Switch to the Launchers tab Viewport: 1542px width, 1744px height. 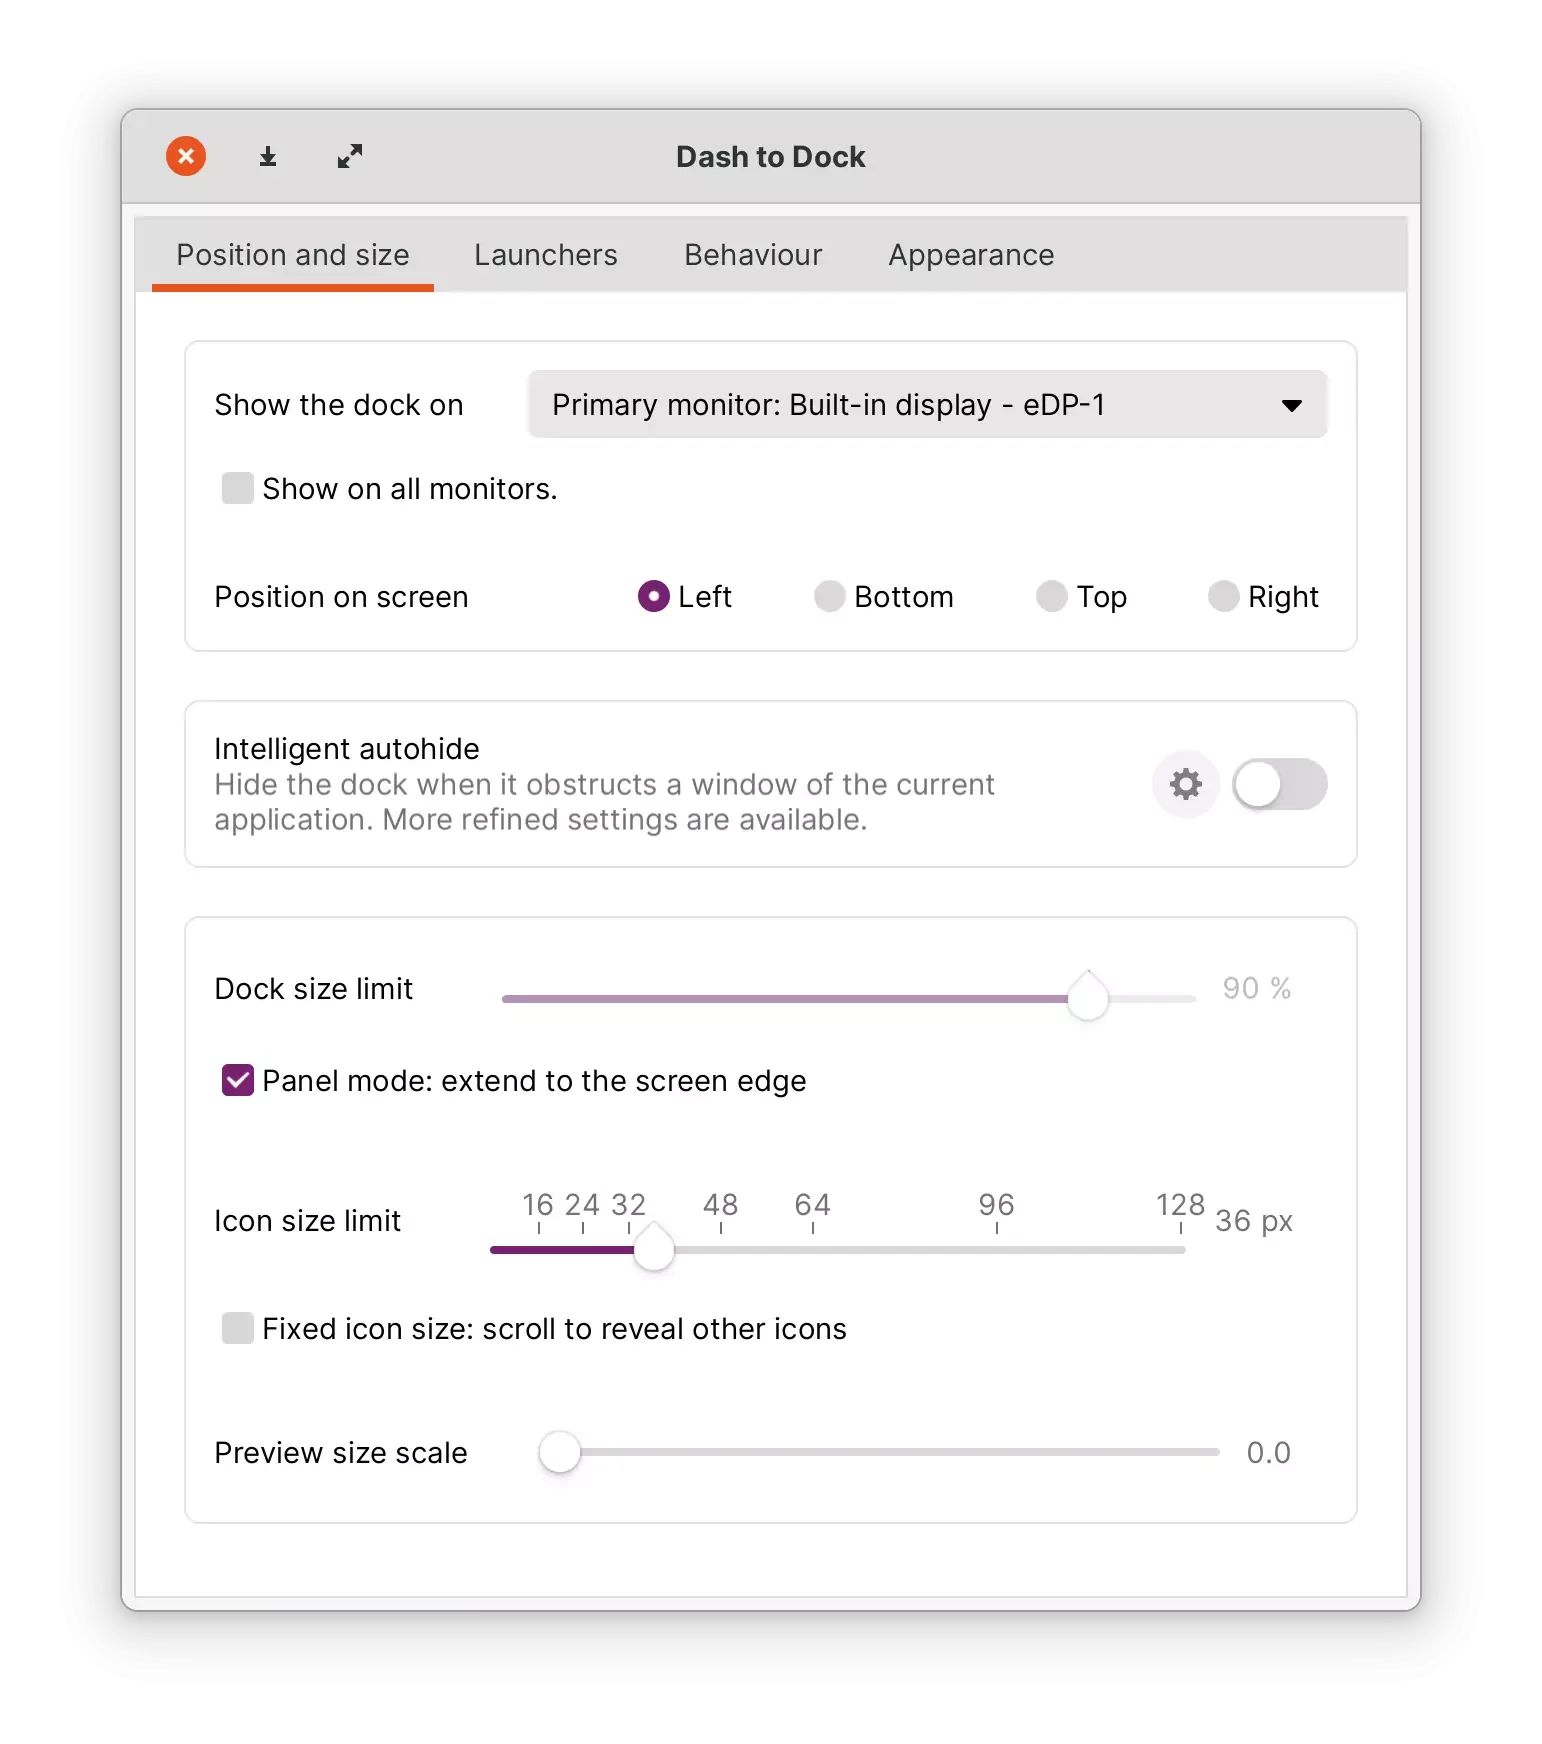tap(545, 255)
